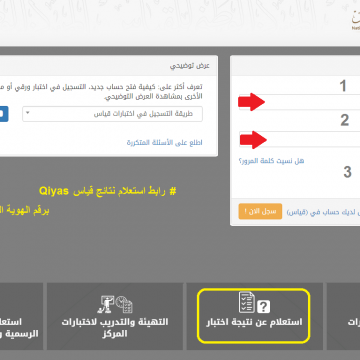
Task: Click the question mark box icon
Action: coord(263,306)
